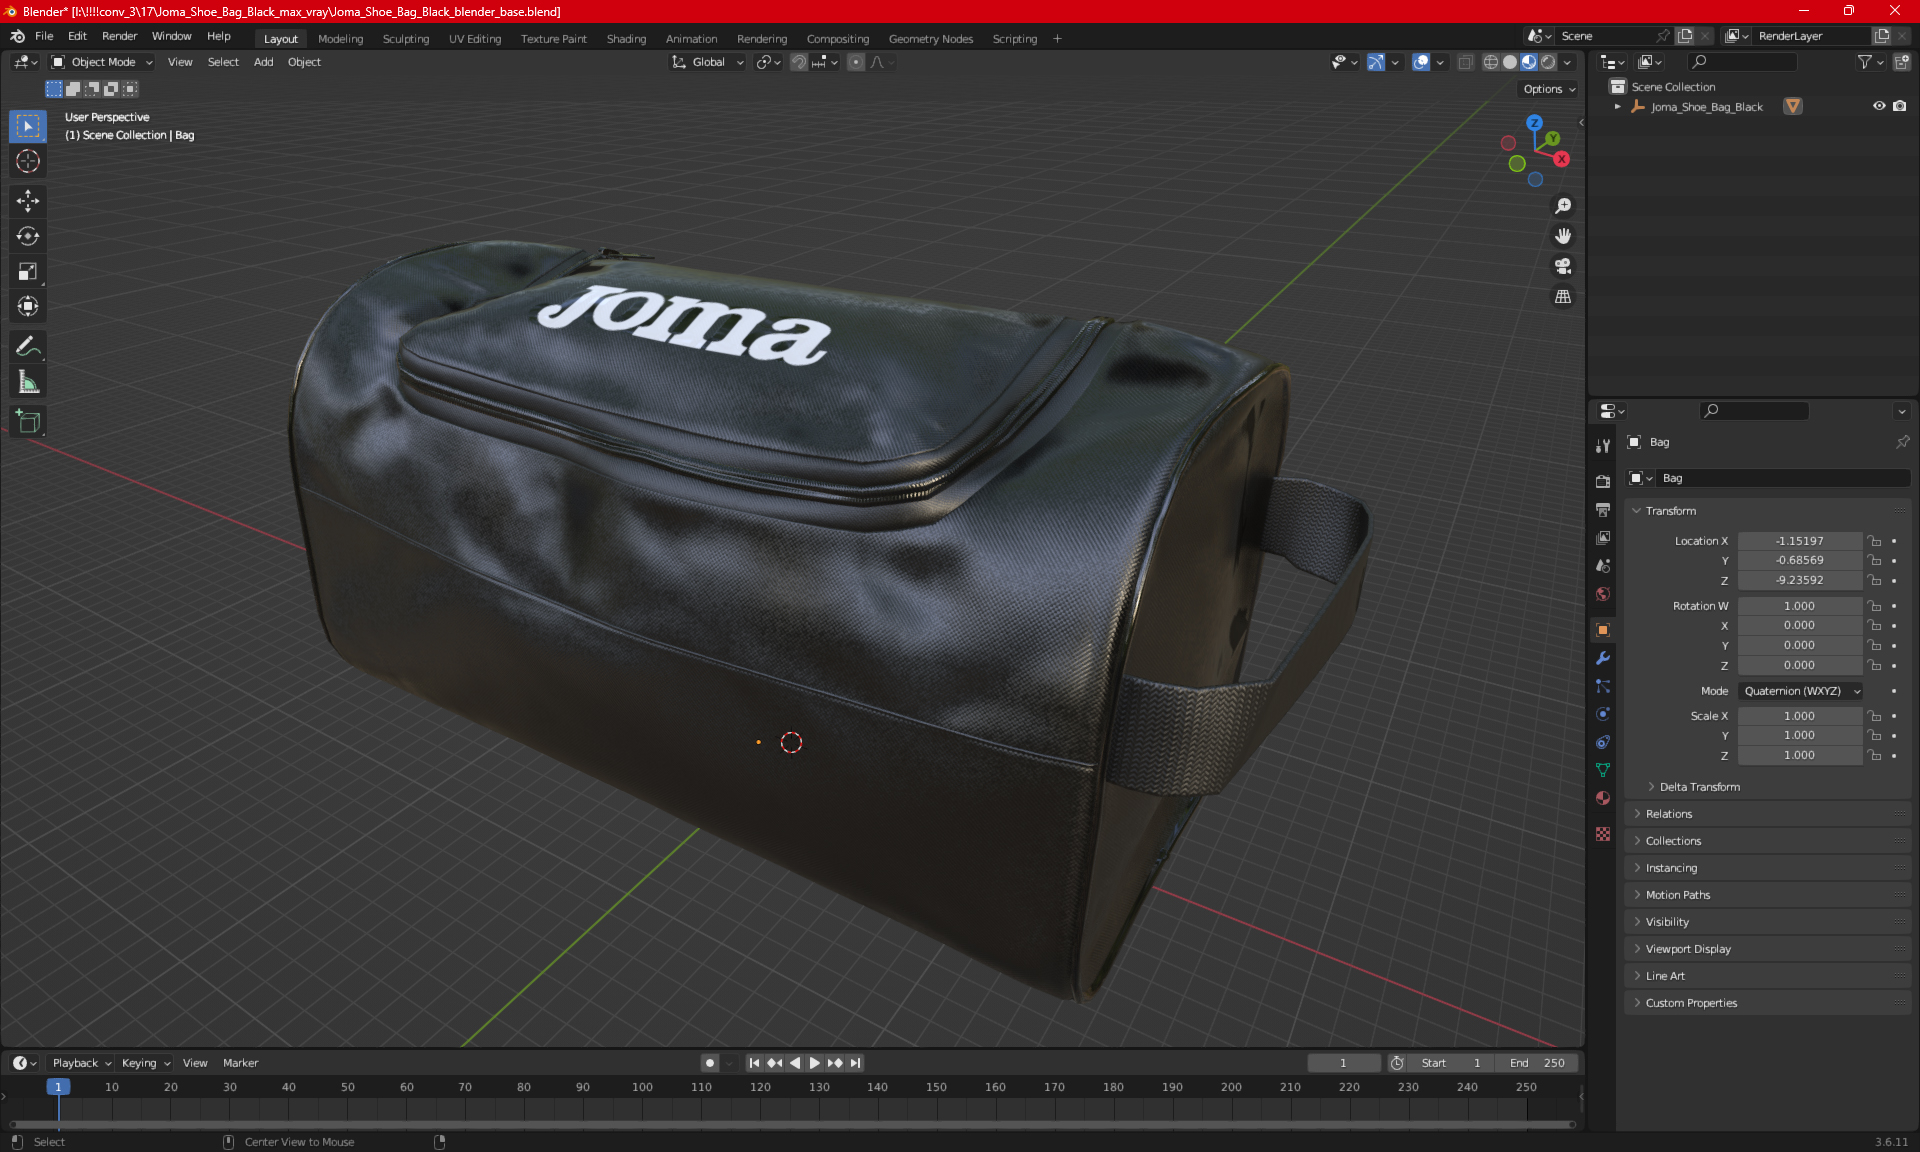The width and height of the screenshot is (1920, 1152).
Task: Open the timeline Marker menu
Action: point(240,1063)
